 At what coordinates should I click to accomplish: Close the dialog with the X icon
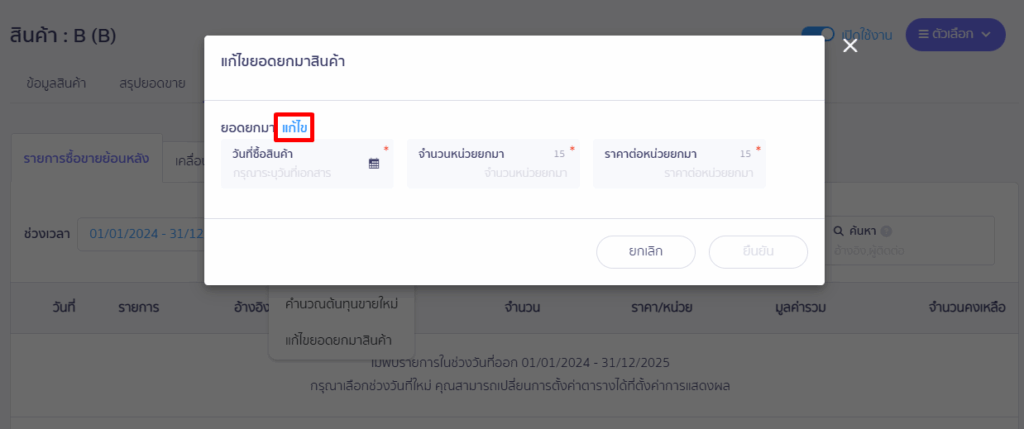click(x=850, y=46)
